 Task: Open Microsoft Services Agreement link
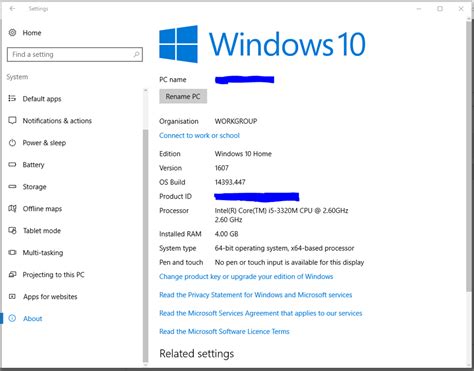click(x=261, y=313)
